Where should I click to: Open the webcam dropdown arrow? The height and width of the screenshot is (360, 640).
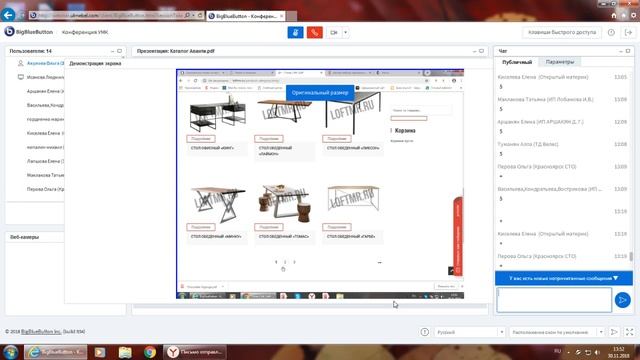(x=345, y=32)
